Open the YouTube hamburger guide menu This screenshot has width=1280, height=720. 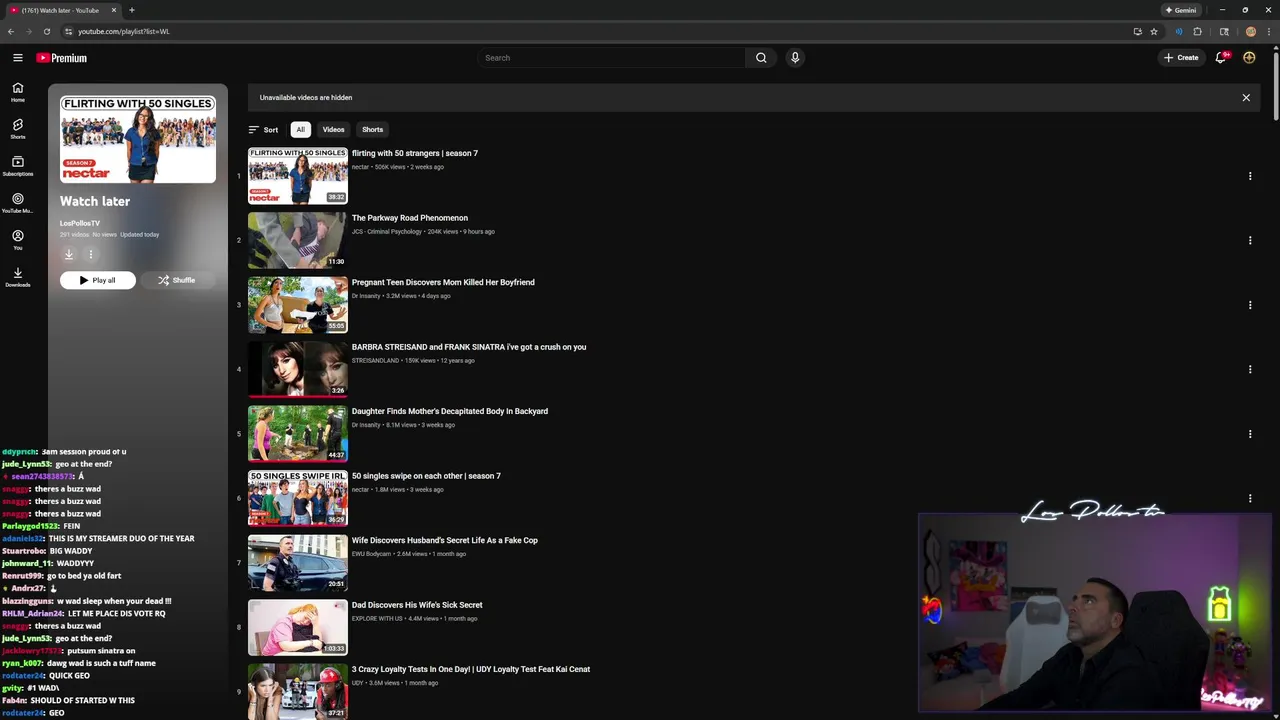(x=17, y=58)
